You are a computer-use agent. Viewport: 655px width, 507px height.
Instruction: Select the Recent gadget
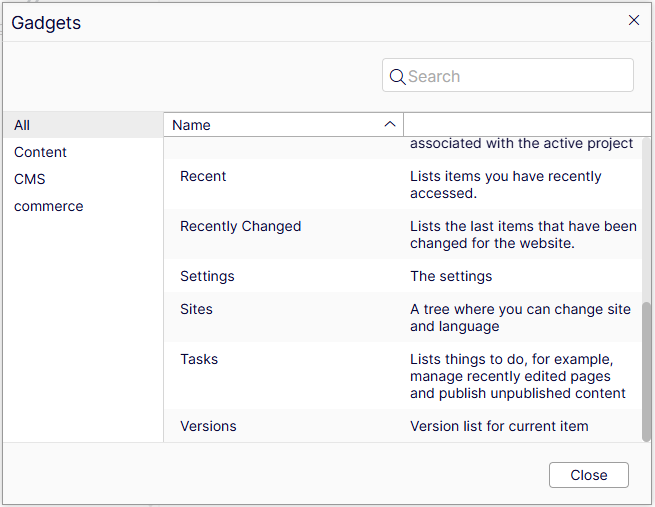(x=203, y=176)
